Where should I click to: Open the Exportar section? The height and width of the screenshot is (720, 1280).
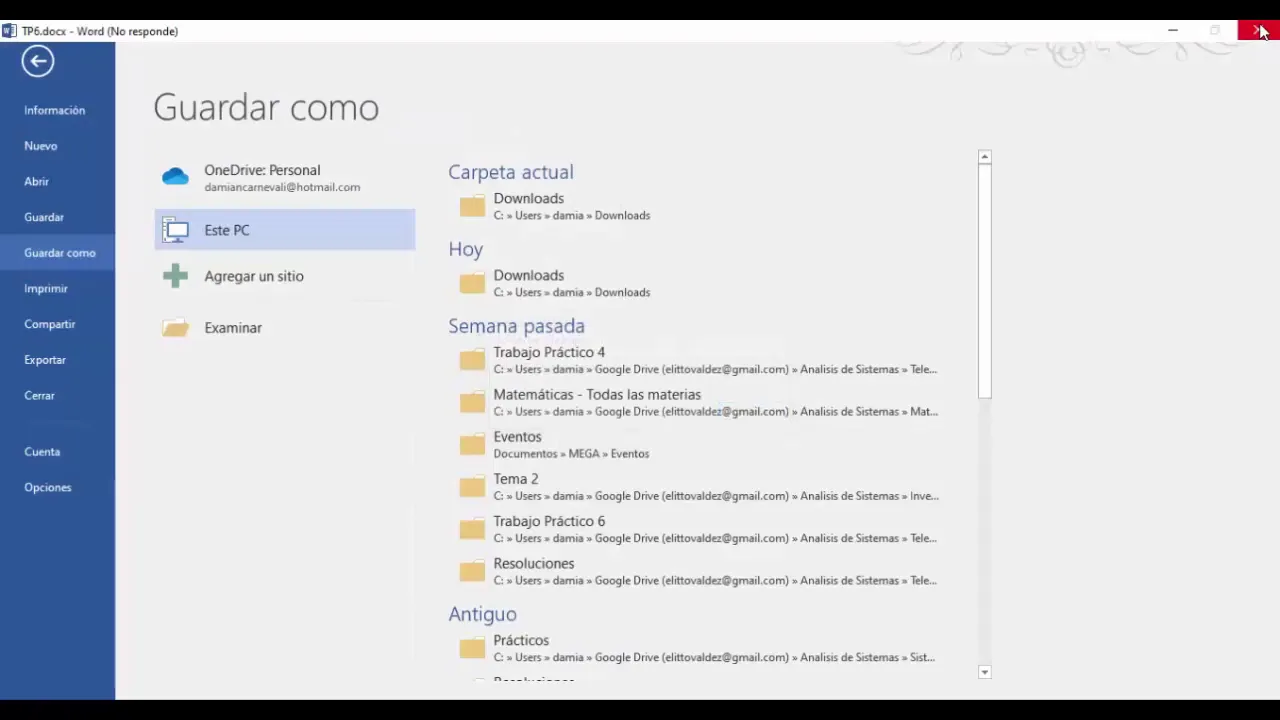(45, 360)
